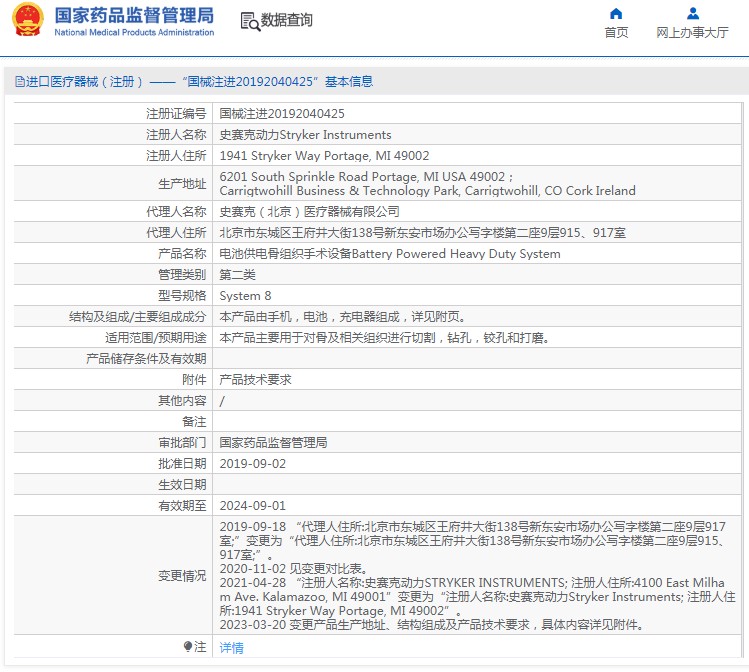Select approval date 2019-09-02
Screen dimensions: 749x672
[253, 464]
